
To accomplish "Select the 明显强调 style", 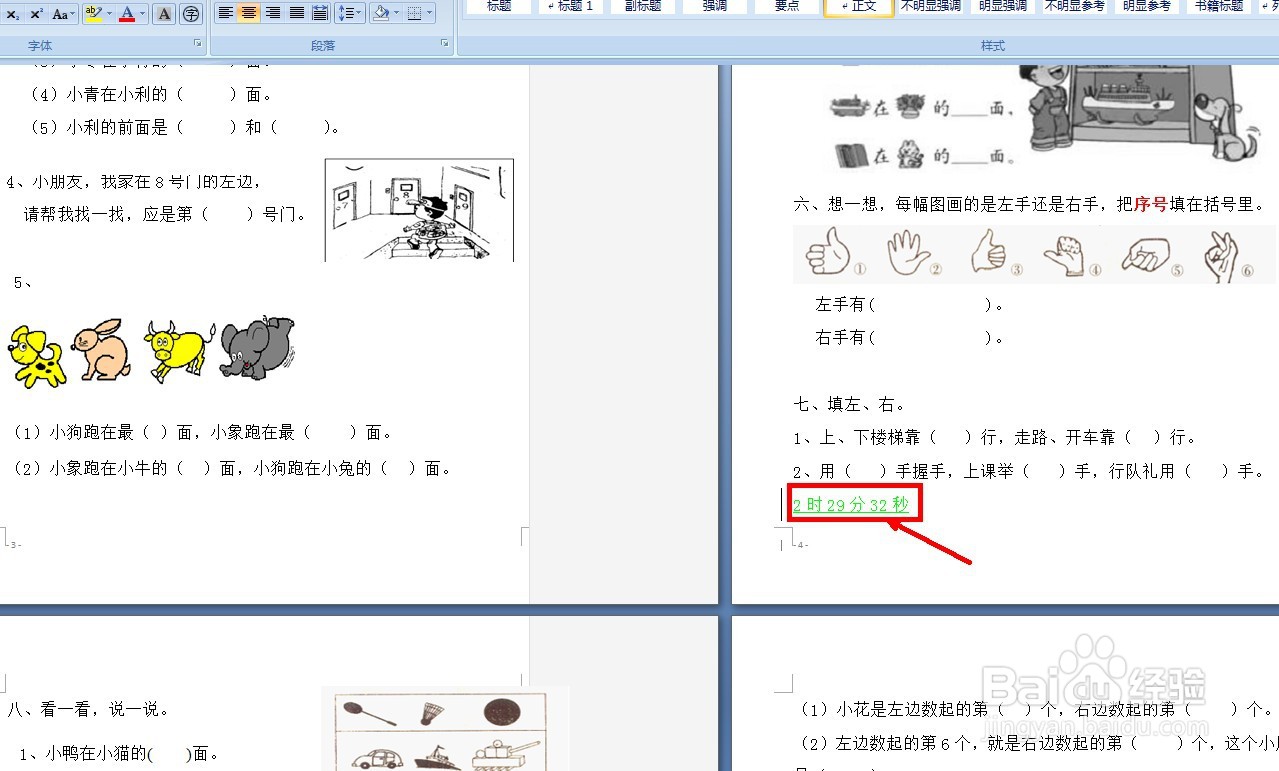I will [x=1004, y=6].
